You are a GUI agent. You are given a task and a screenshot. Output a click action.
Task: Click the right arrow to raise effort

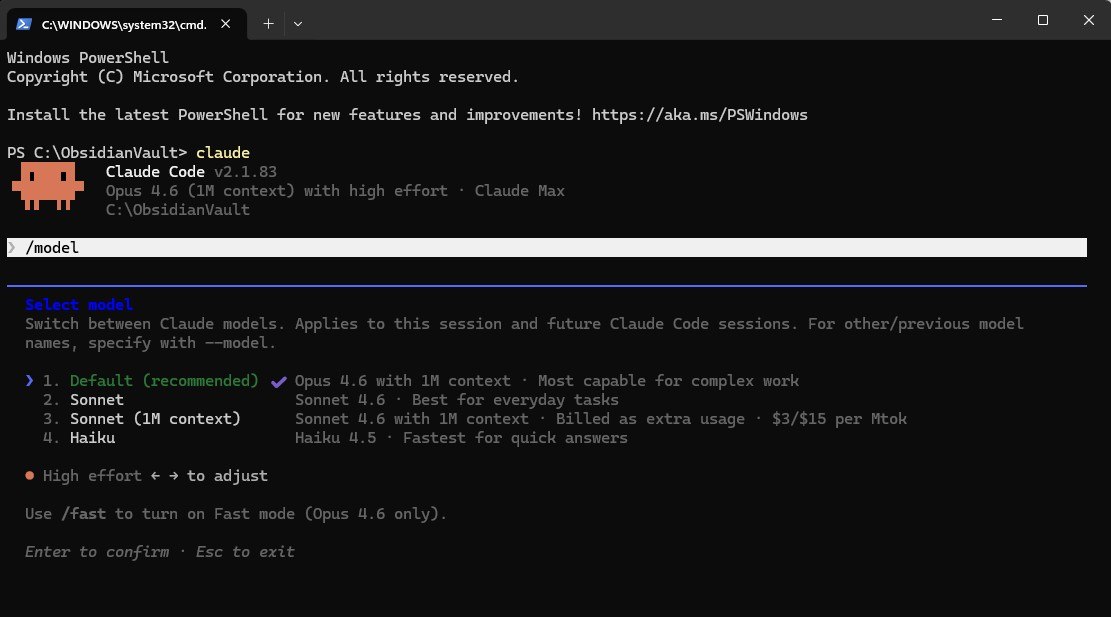pos(173,476)
